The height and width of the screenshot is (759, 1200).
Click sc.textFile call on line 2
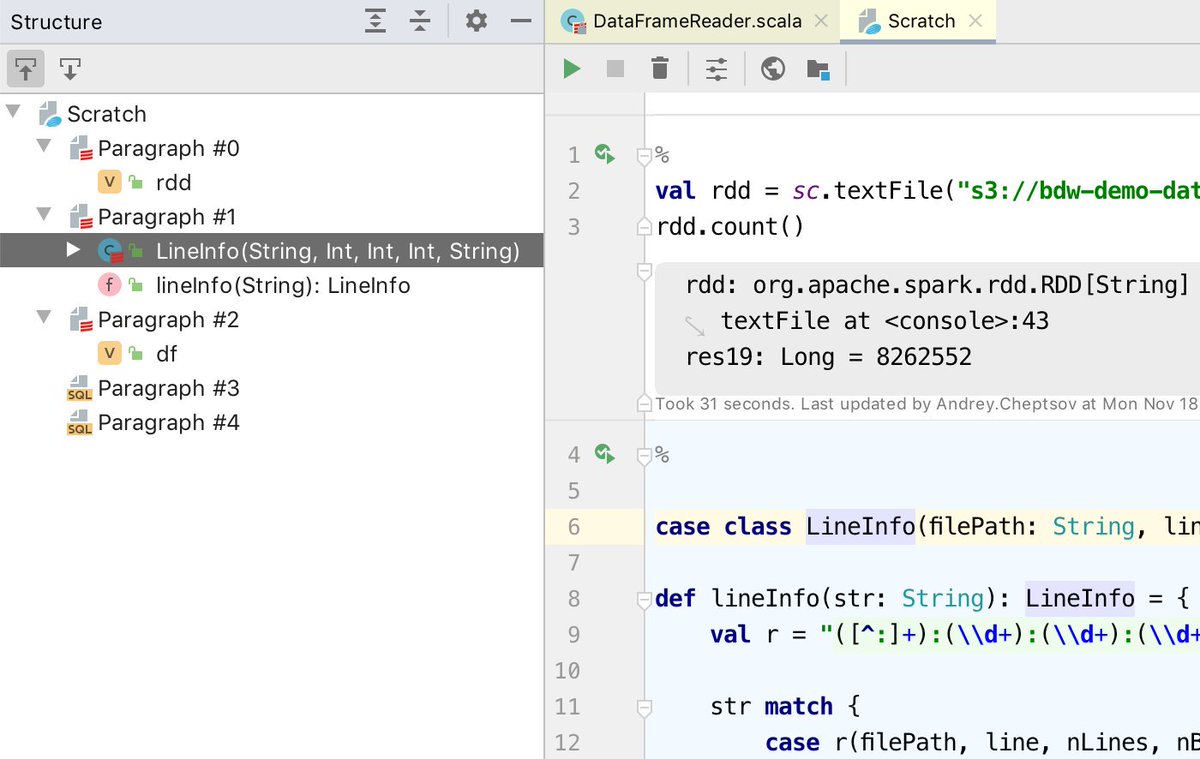(866, 190)
